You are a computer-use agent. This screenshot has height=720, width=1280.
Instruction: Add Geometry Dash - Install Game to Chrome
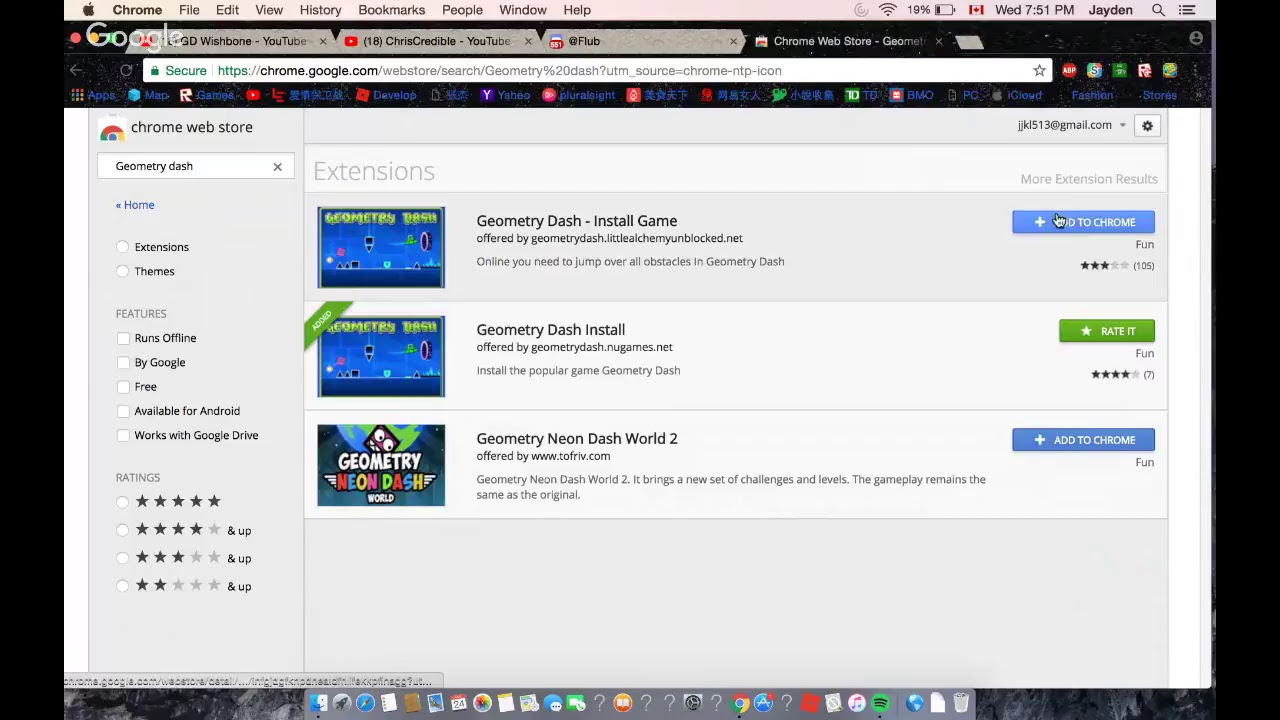1083,222
